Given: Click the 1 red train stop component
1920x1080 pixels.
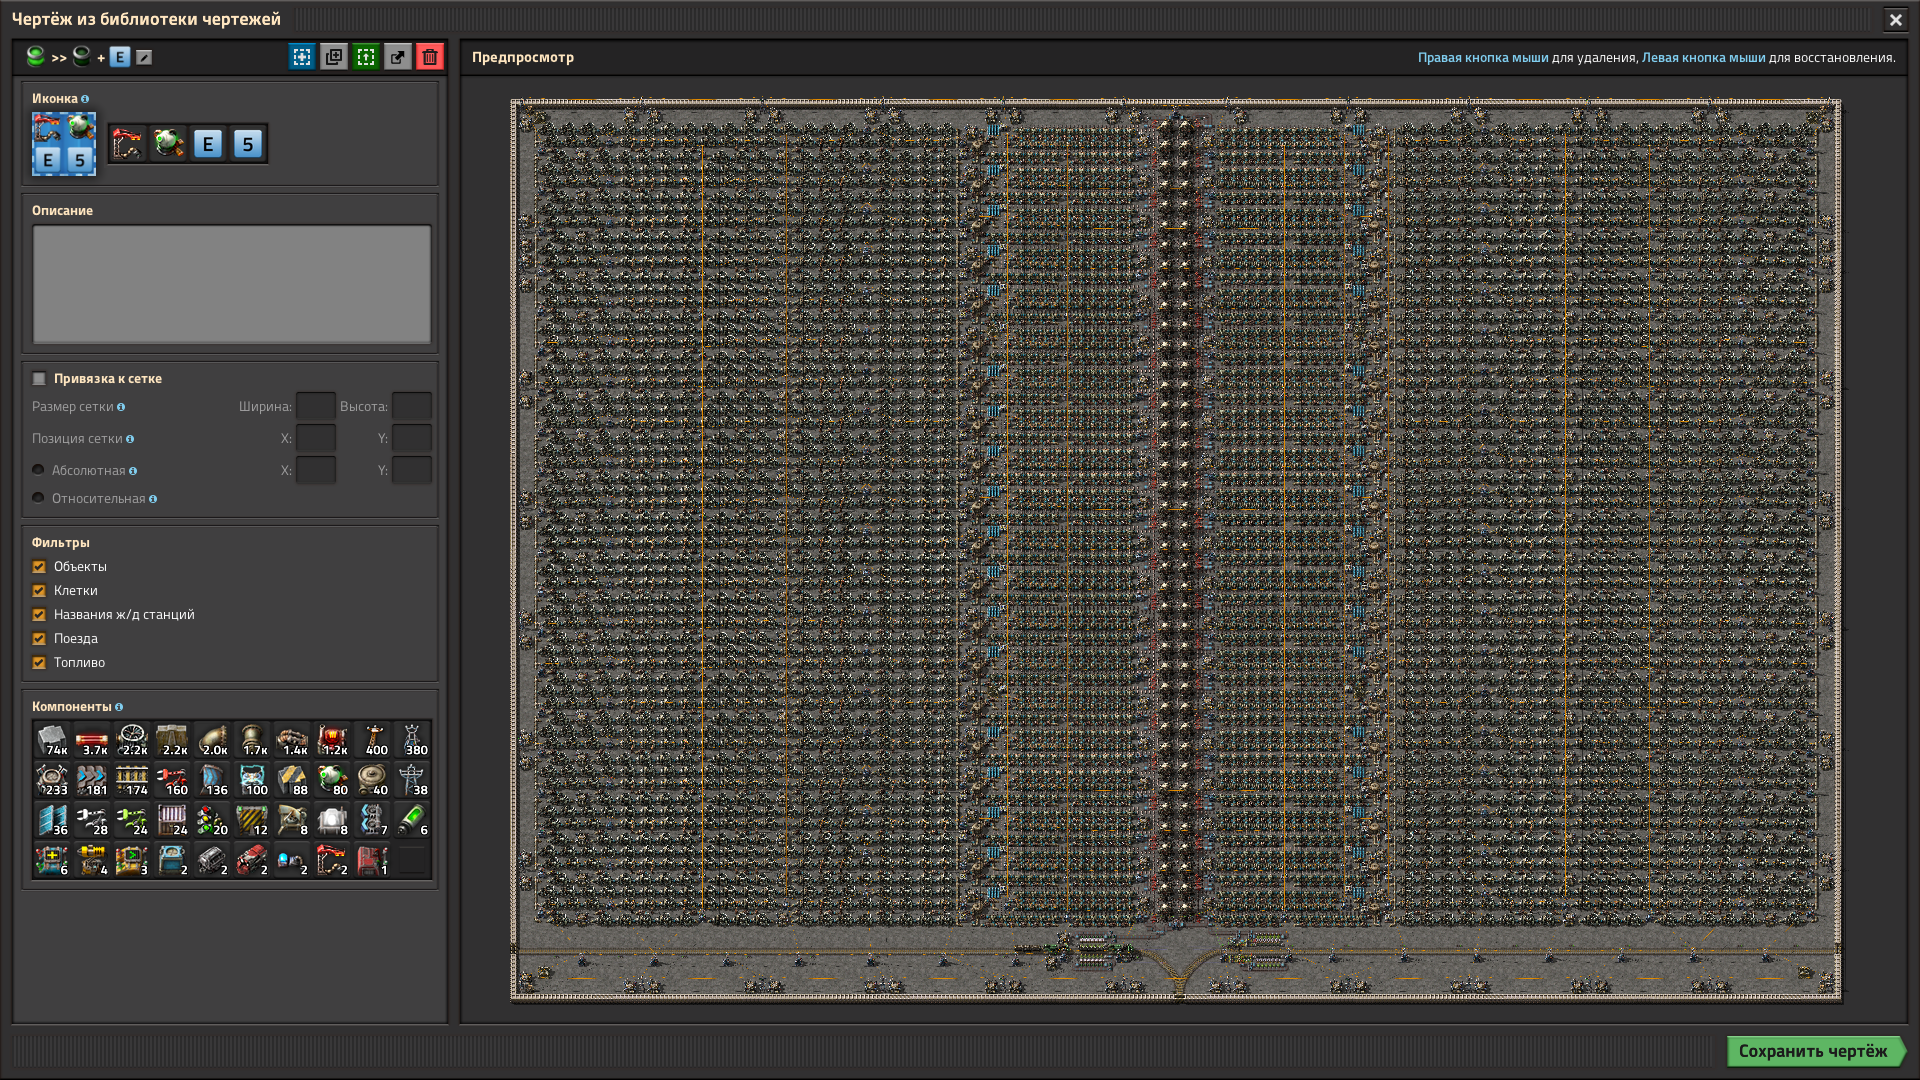Looking at the screenshot, I should pos(372,860).
